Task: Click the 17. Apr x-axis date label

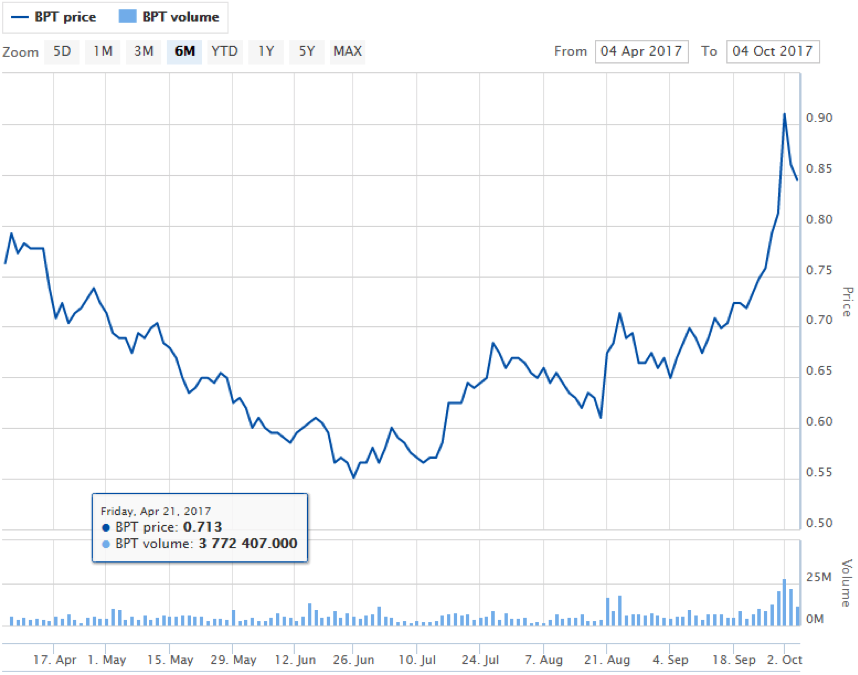Action: click(55, 660)
